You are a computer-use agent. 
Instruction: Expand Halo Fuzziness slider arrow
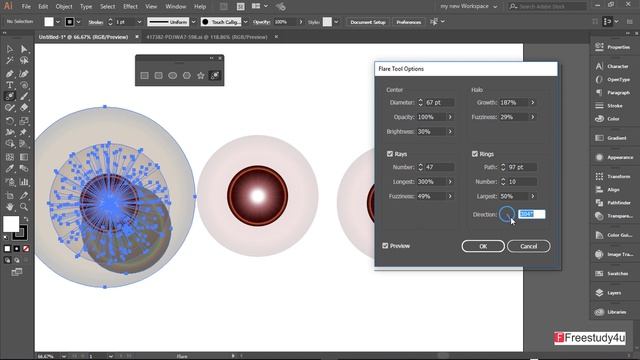click(x=533, y=117)
